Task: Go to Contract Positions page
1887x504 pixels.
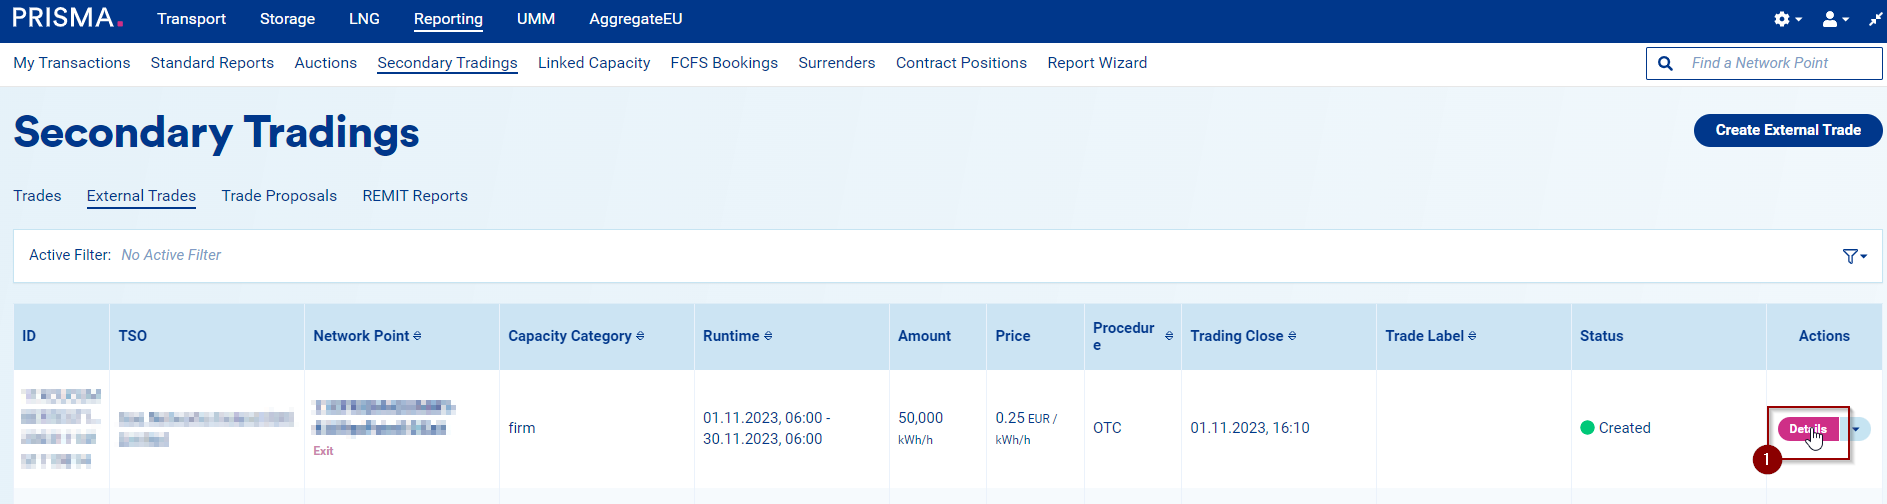Action: pos(961,63)
